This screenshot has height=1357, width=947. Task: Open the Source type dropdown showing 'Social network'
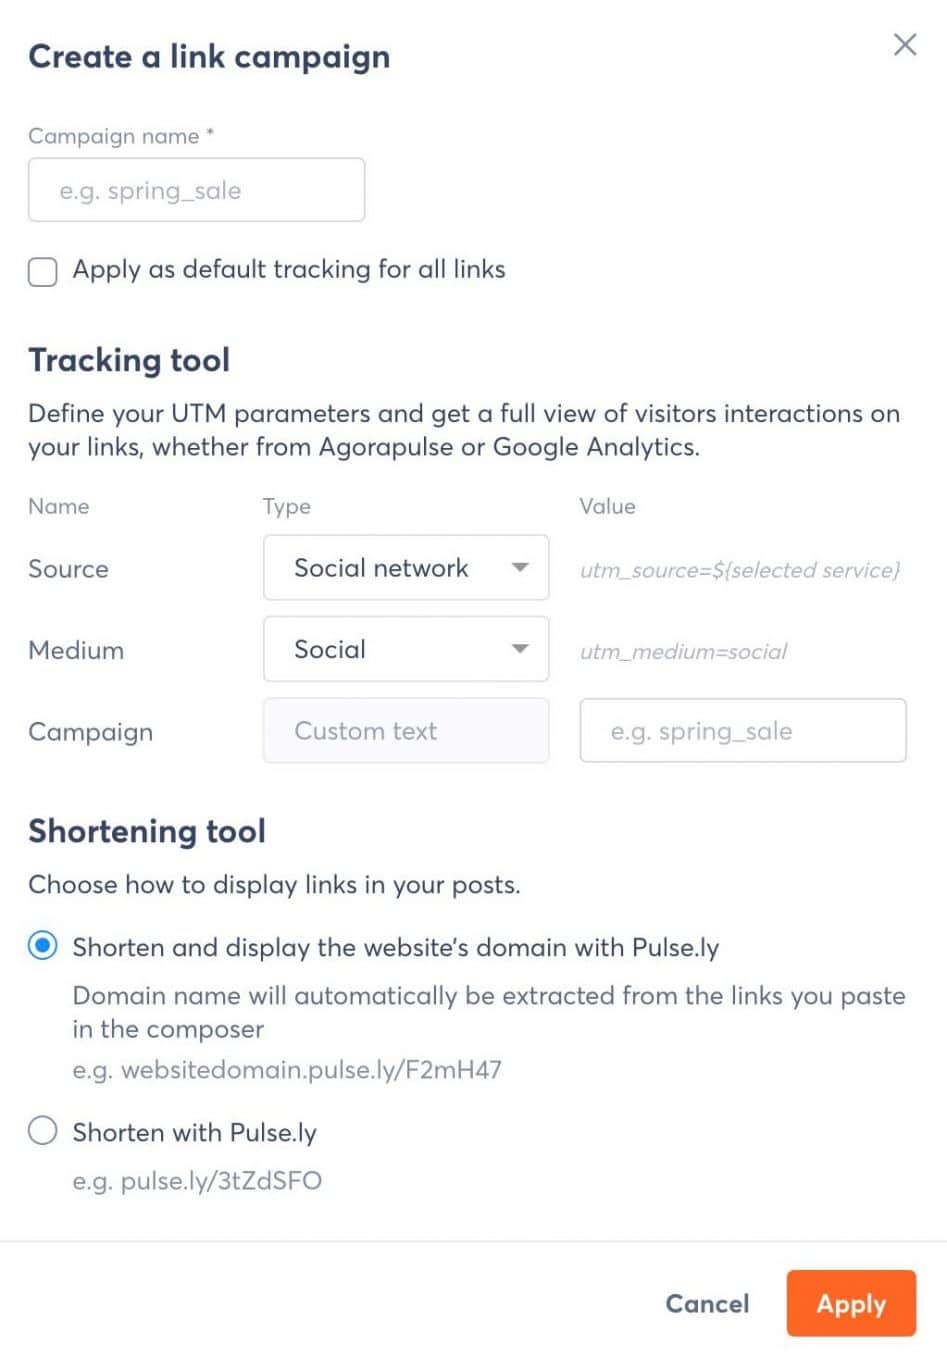pyautogui.click(x=405, y=568)
